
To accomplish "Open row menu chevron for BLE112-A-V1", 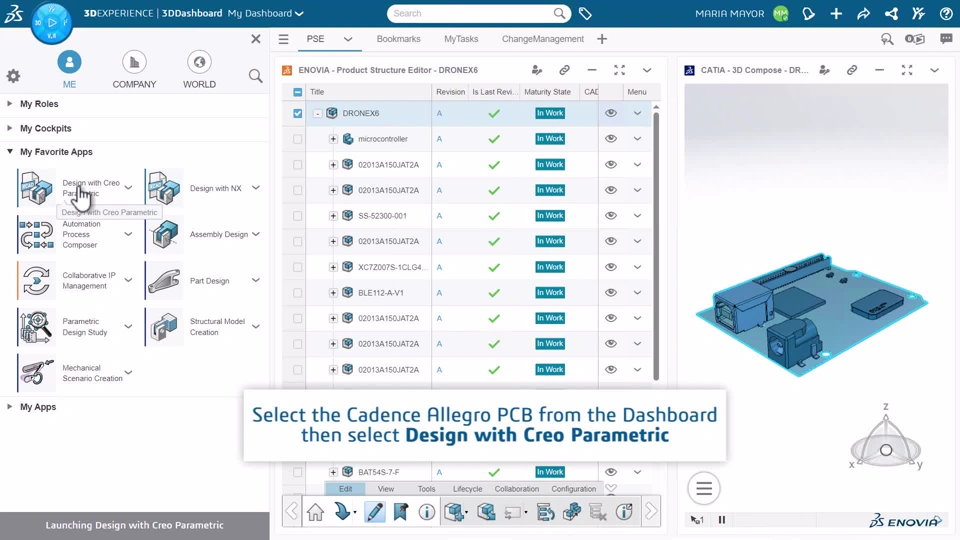I will tap(637, 293).
